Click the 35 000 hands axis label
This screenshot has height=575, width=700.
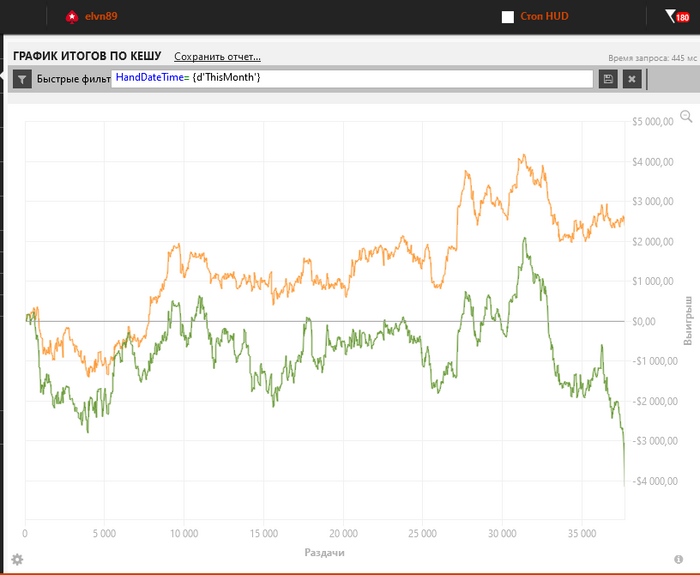pyautogui.click(x=582, y=533)
